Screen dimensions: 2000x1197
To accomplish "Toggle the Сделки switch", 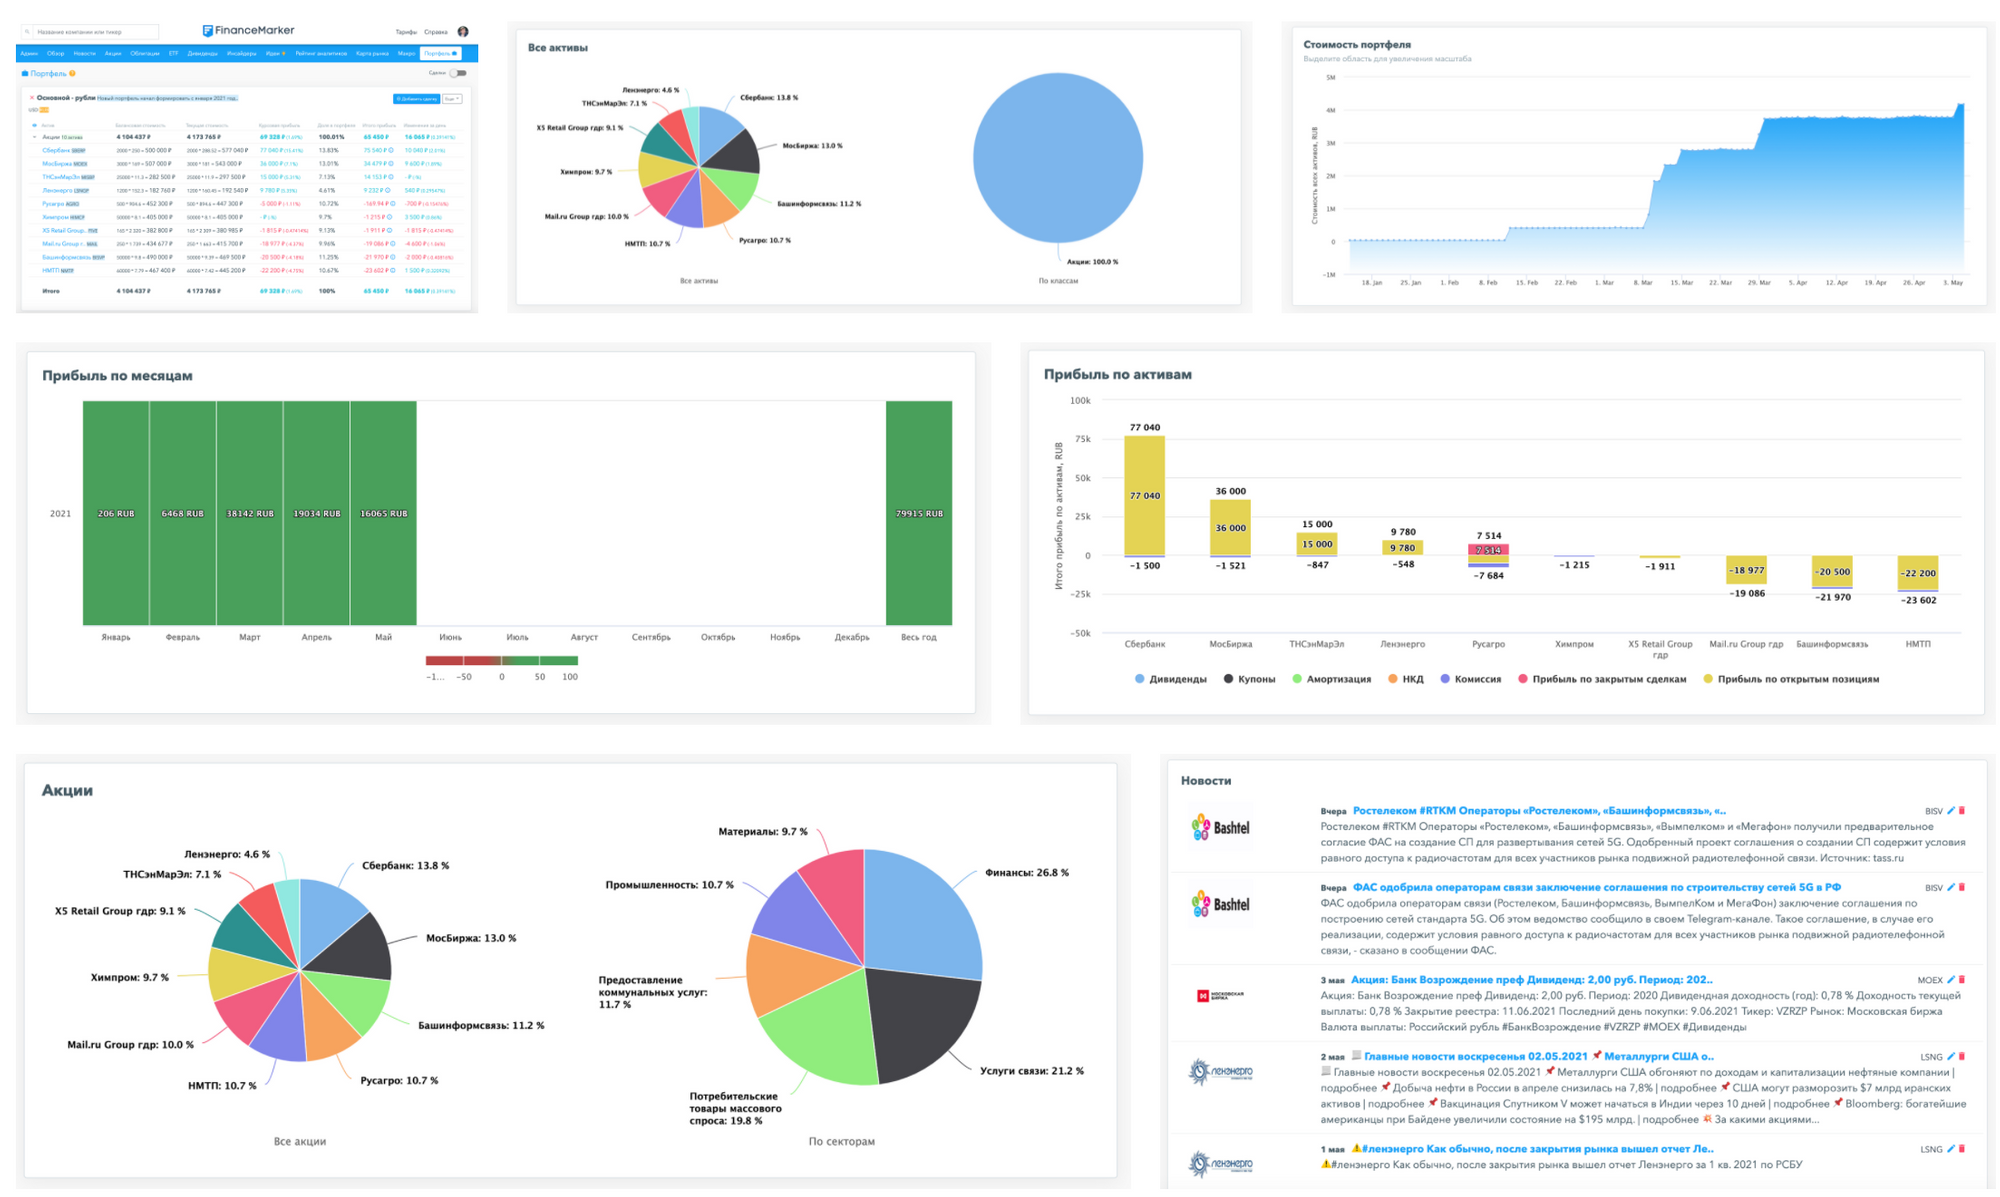I will coord(458,73).
